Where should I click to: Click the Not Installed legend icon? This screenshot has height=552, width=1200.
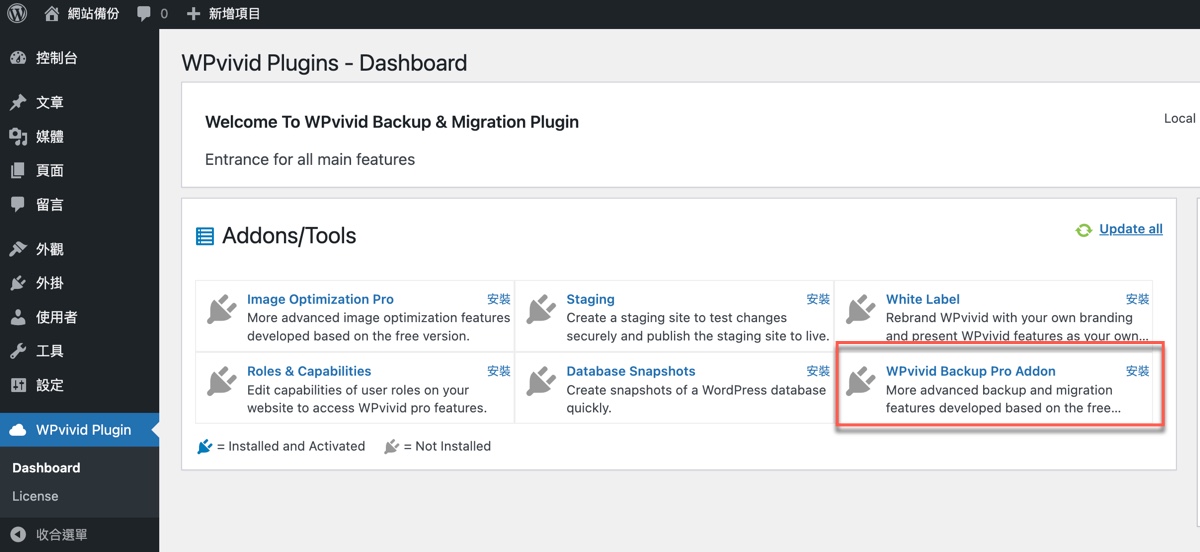click(x=392, y=446)
